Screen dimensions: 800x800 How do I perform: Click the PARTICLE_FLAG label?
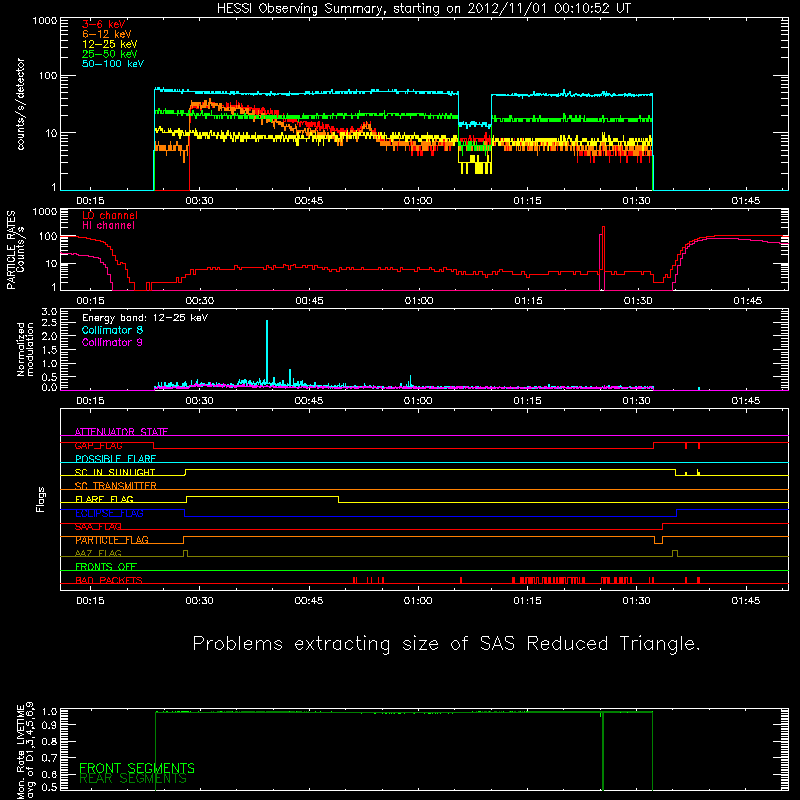pyautogui.click(x=112, y=540)
